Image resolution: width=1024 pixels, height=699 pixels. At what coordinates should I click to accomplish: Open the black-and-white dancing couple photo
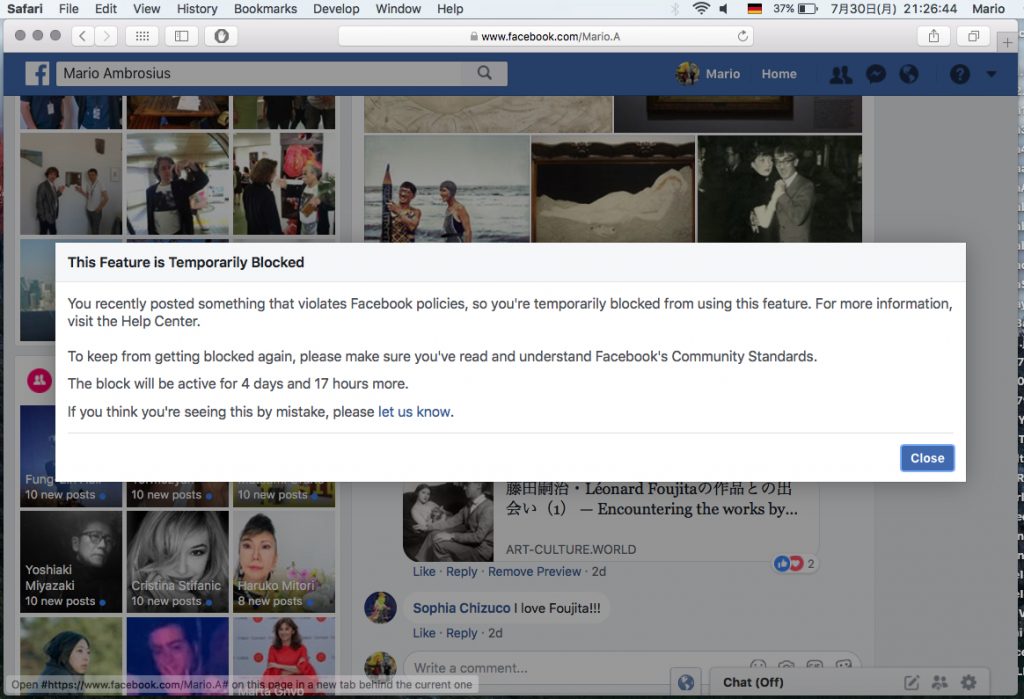coord(780,189)
